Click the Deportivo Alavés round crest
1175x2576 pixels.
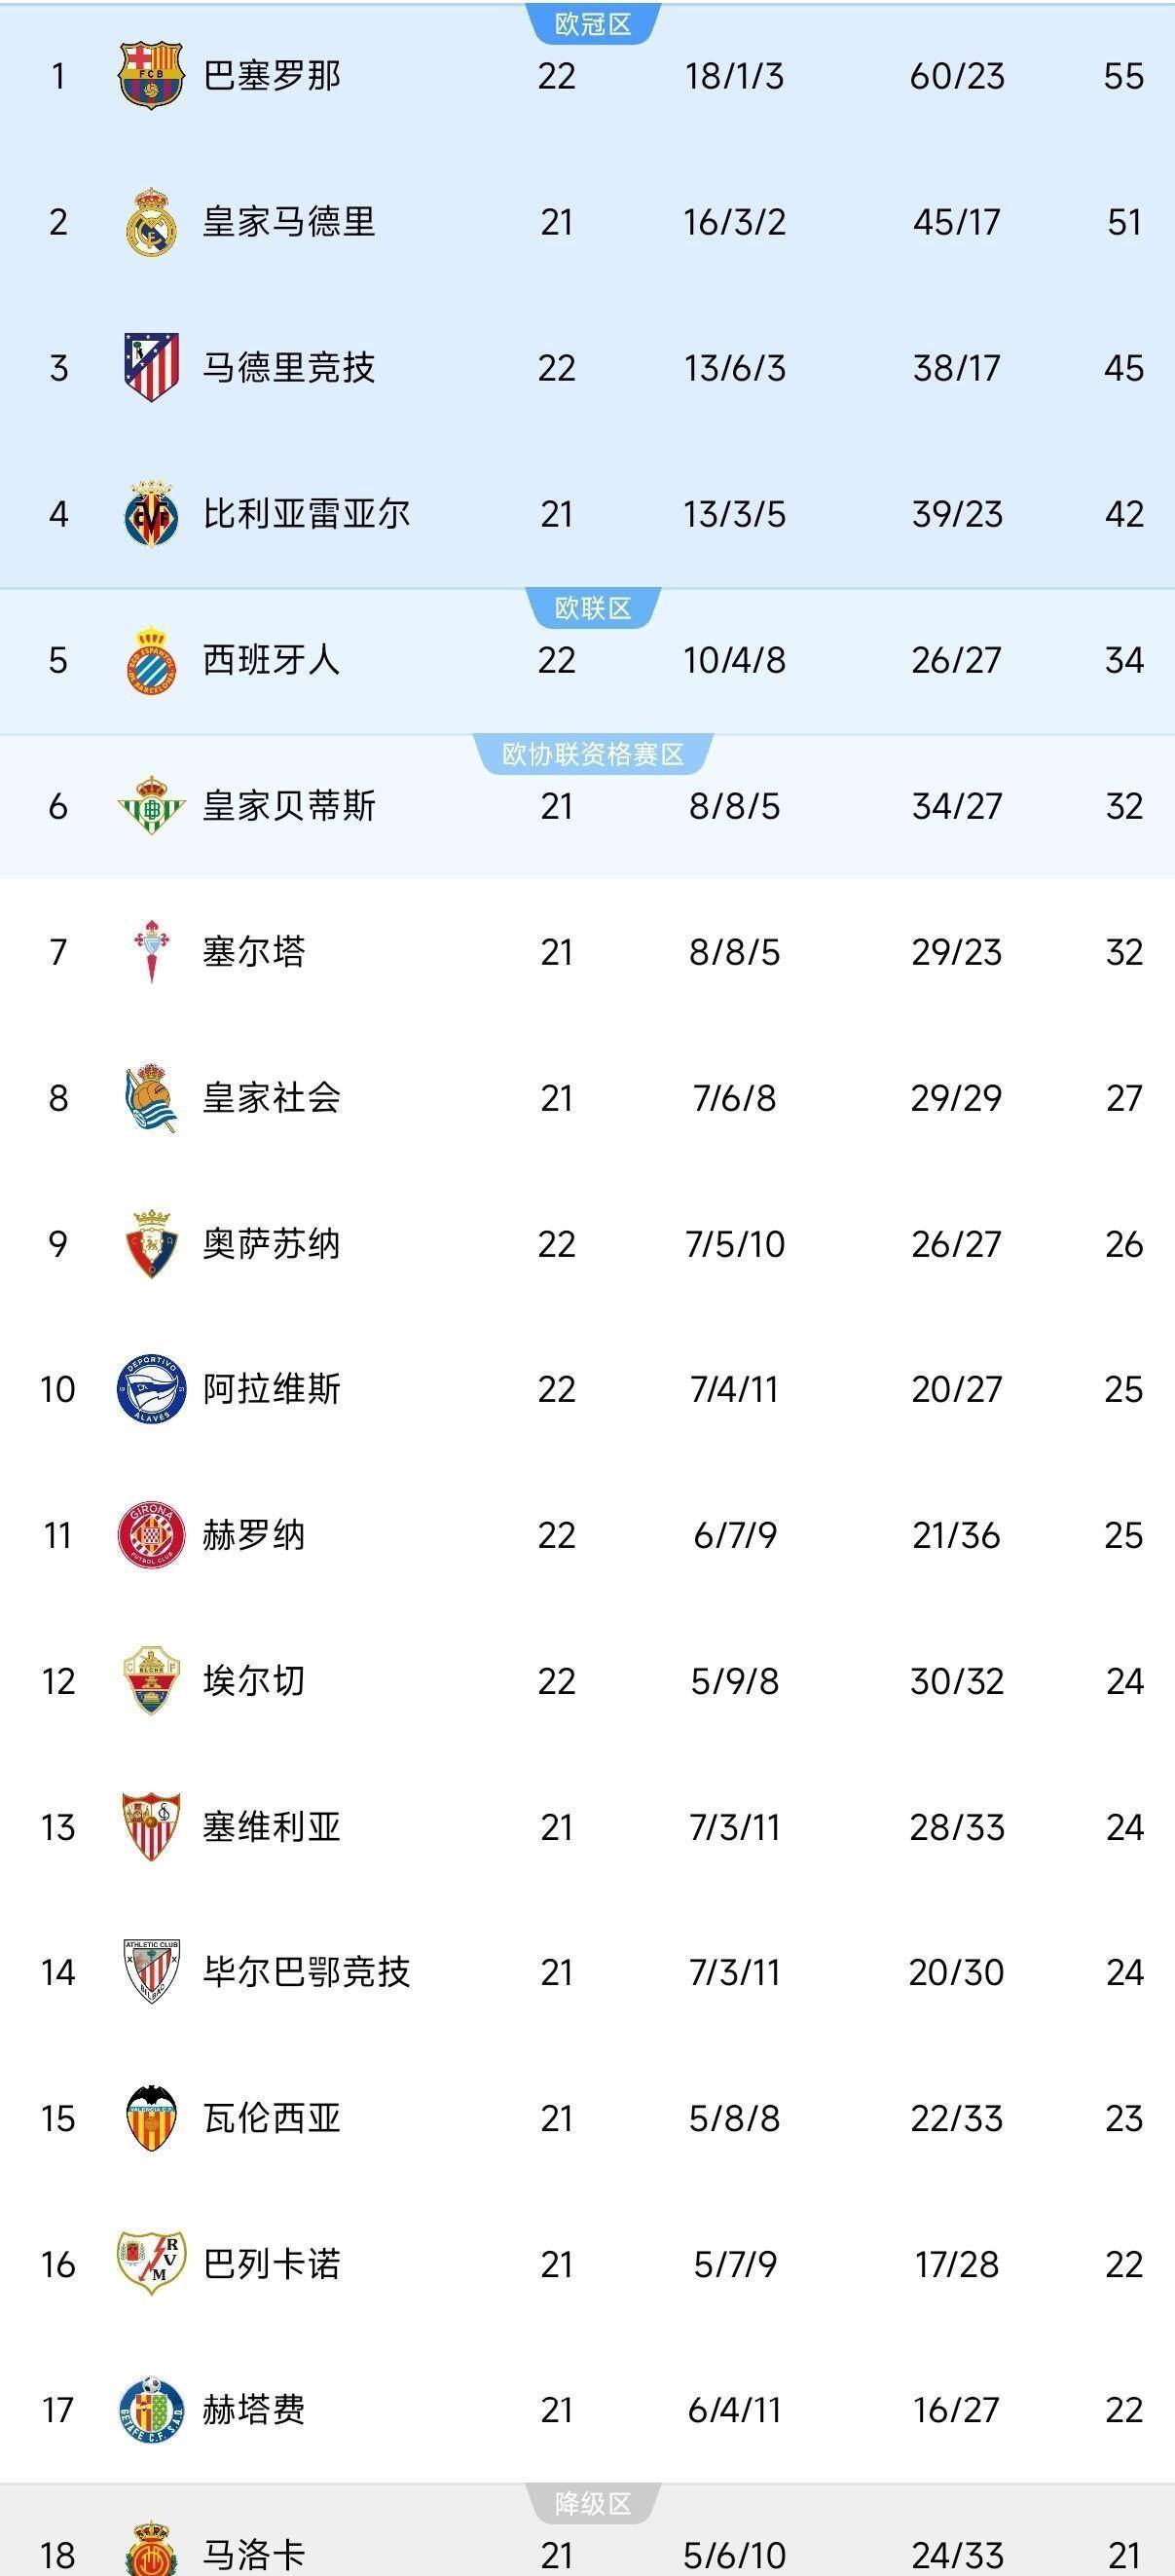(x=151, y=1389)
